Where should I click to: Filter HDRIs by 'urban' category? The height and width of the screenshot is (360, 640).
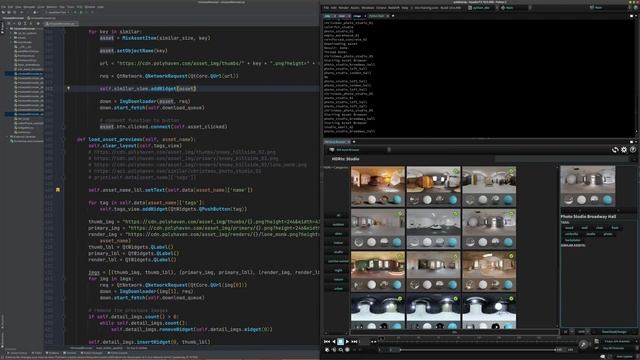(x=338, y=289)
